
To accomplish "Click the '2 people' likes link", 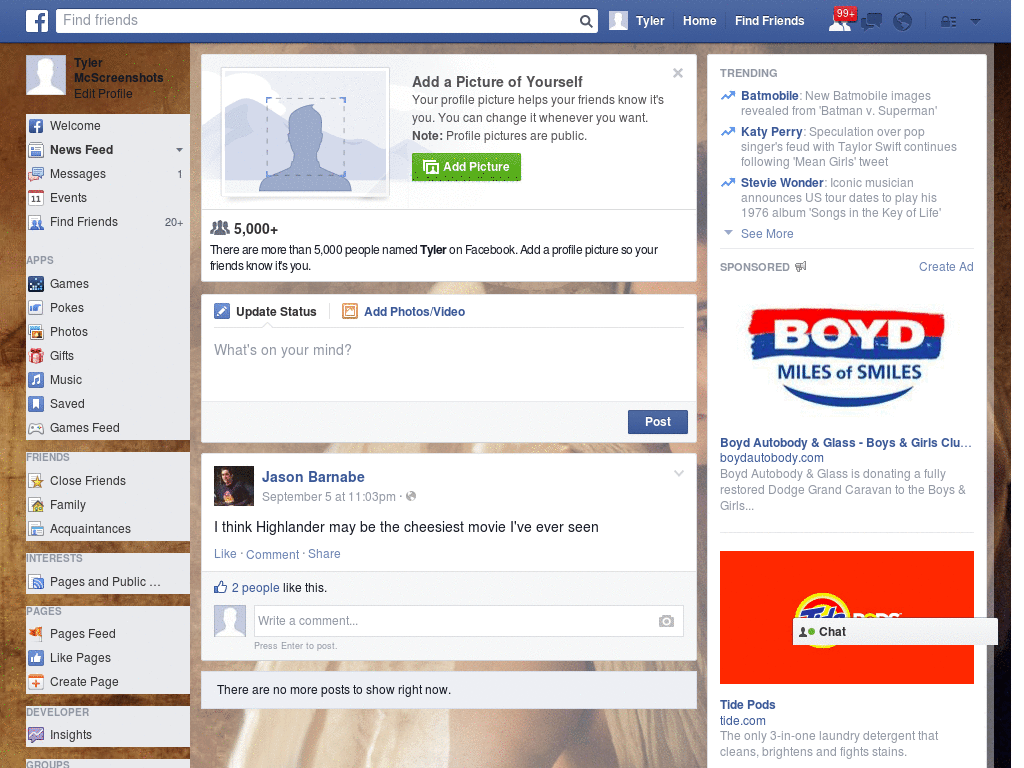I will click(255, 588).
